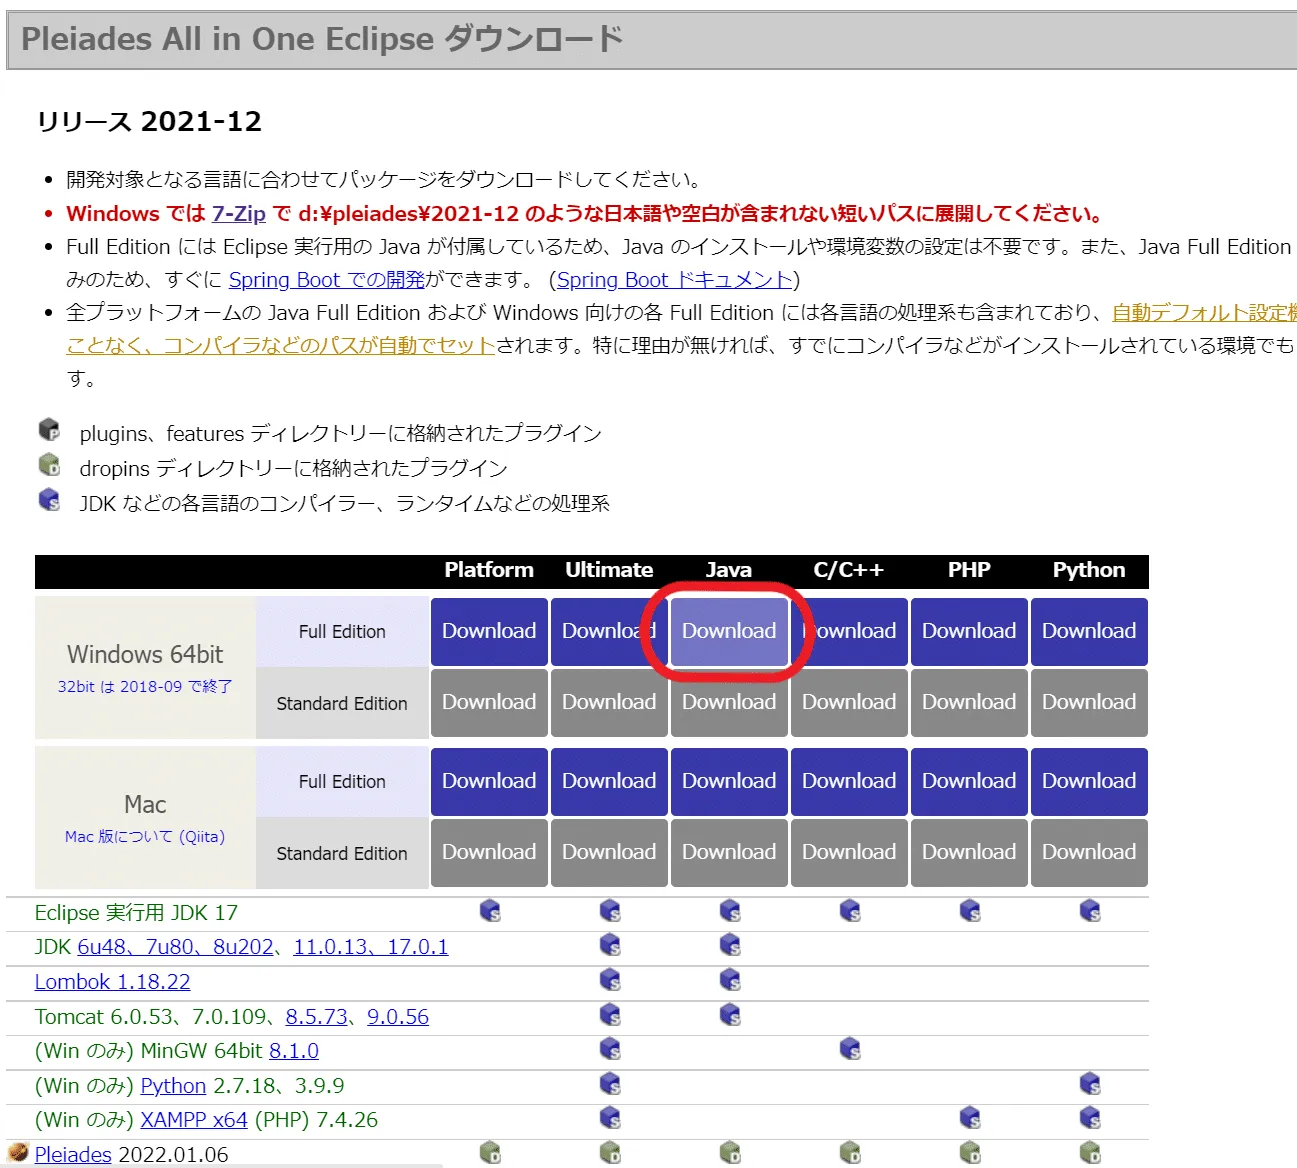Download Windows Full Edition Ultimate package
This screenshot has height=1168, width=1297.
(x=609, y=631)
